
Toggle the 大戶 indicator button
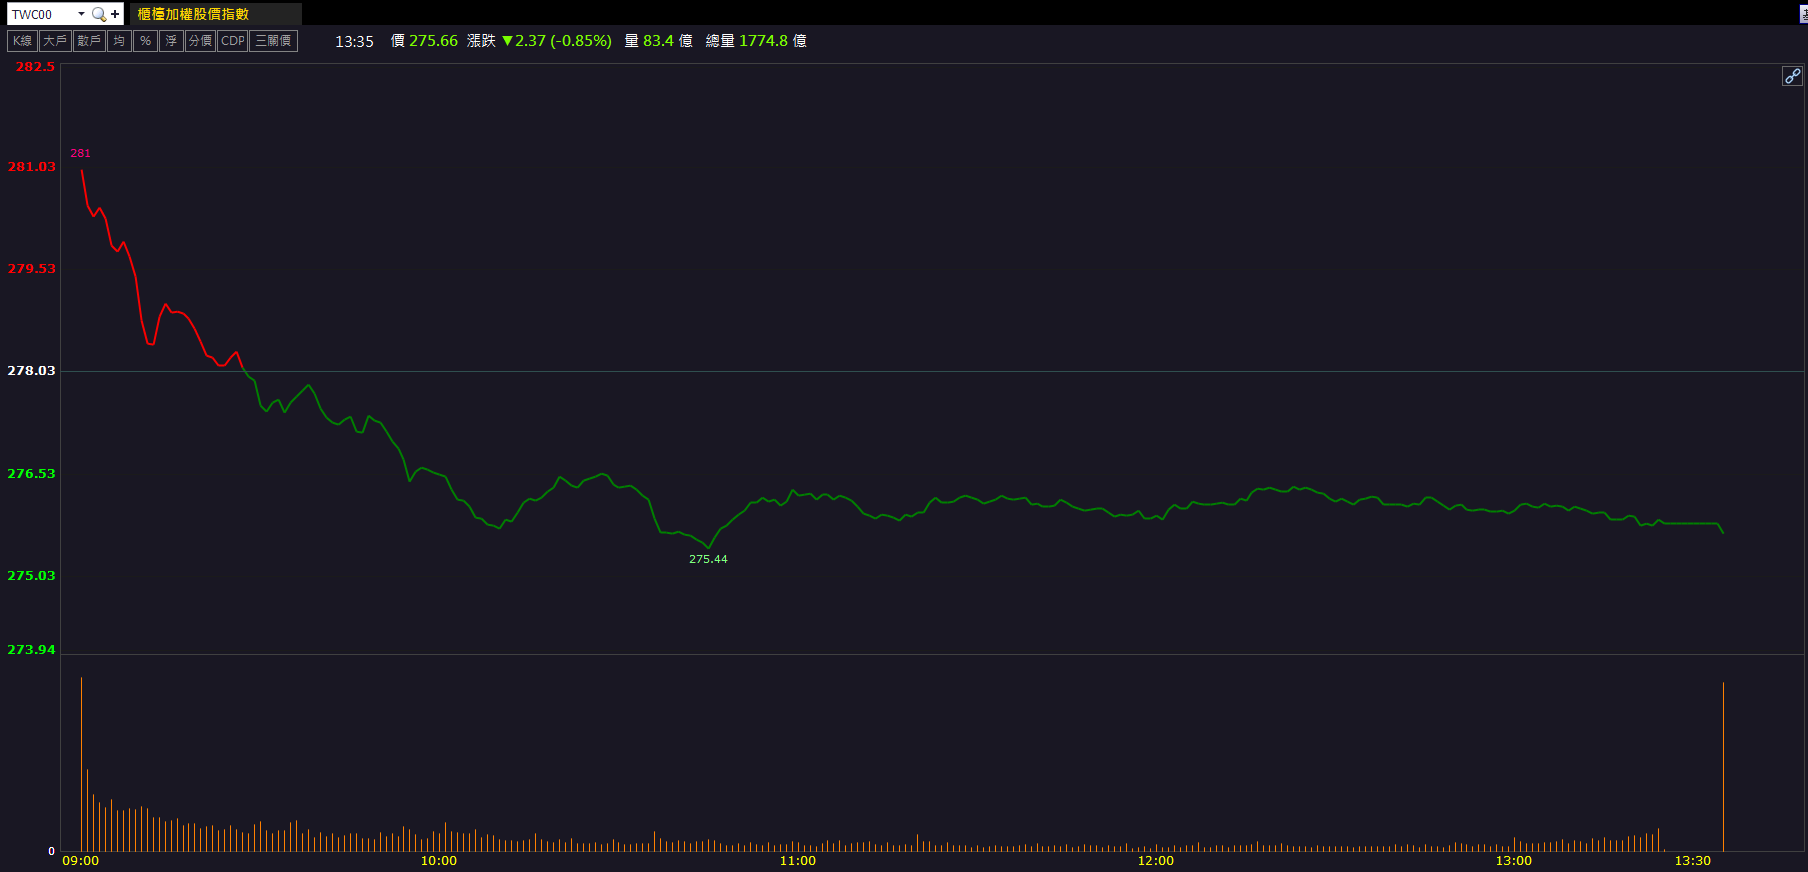tap(54, 41)
